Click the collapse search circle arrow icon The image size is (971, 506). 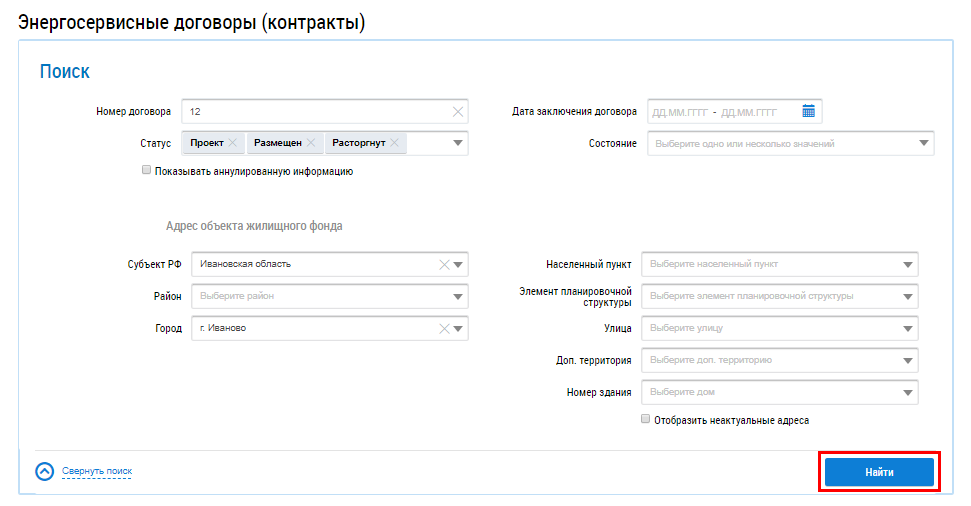44,472
